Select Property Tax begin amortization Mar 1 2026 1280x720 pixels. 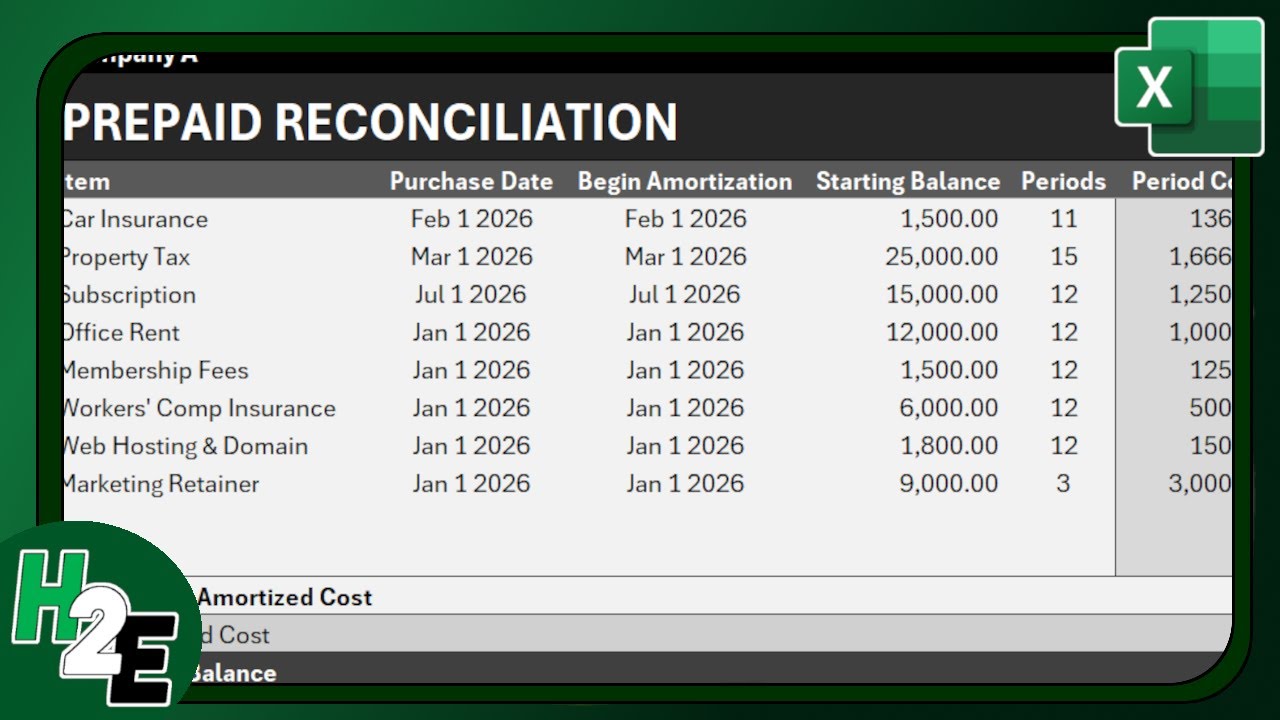coord(685,257)
